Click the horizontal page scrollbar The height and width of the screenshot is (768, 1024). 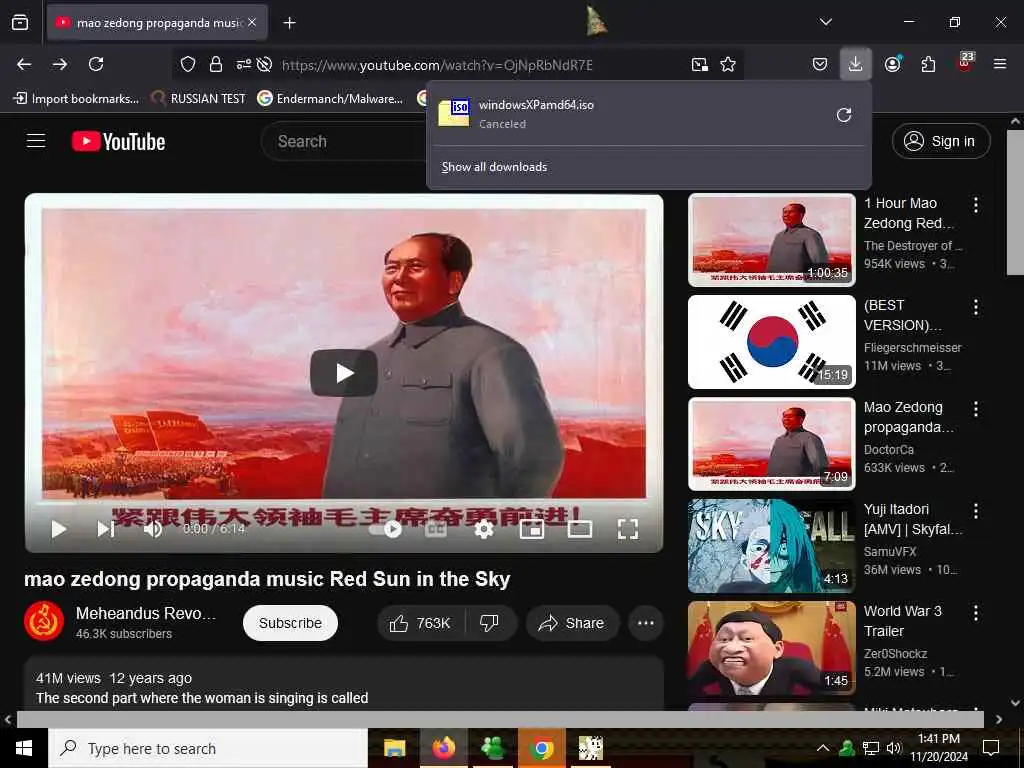(500, 719)
